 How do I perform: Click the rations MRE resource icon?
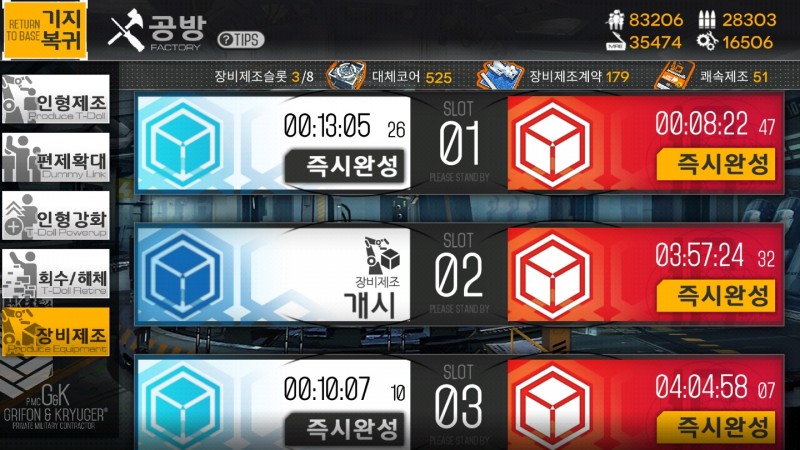[616, 42]
